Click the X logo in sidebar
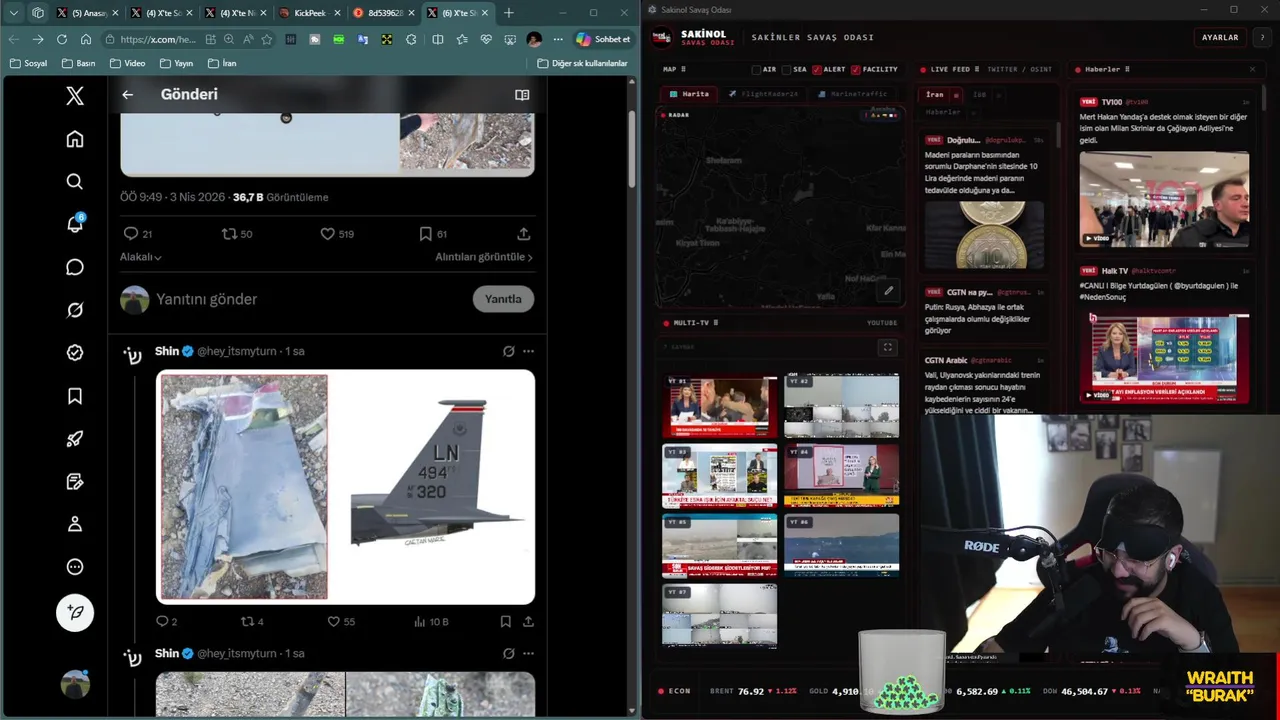The height and width of the screenshot is (720, 1280). (x=75, y=96)
